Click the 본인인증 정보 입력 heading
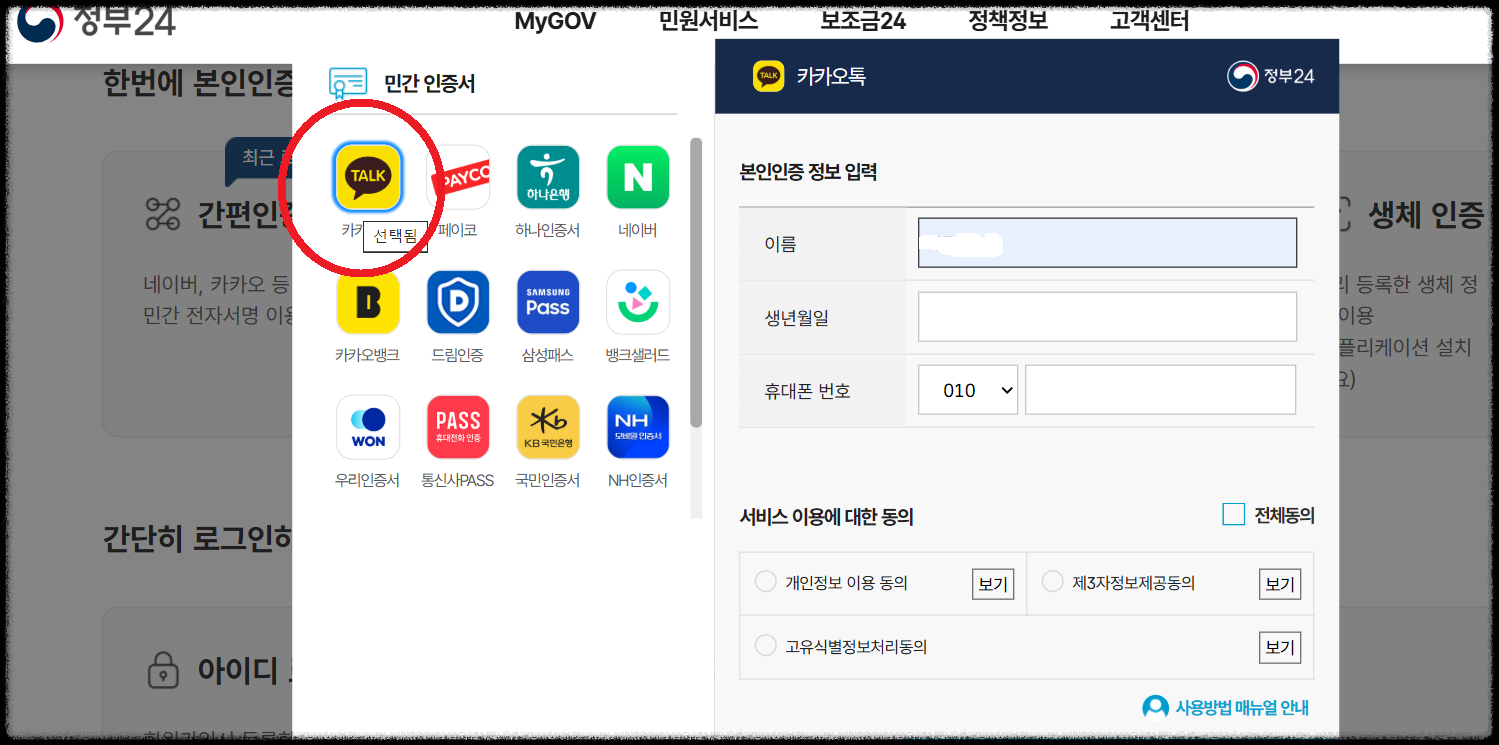Screen dimensions: 1499x745 (808, 172)
